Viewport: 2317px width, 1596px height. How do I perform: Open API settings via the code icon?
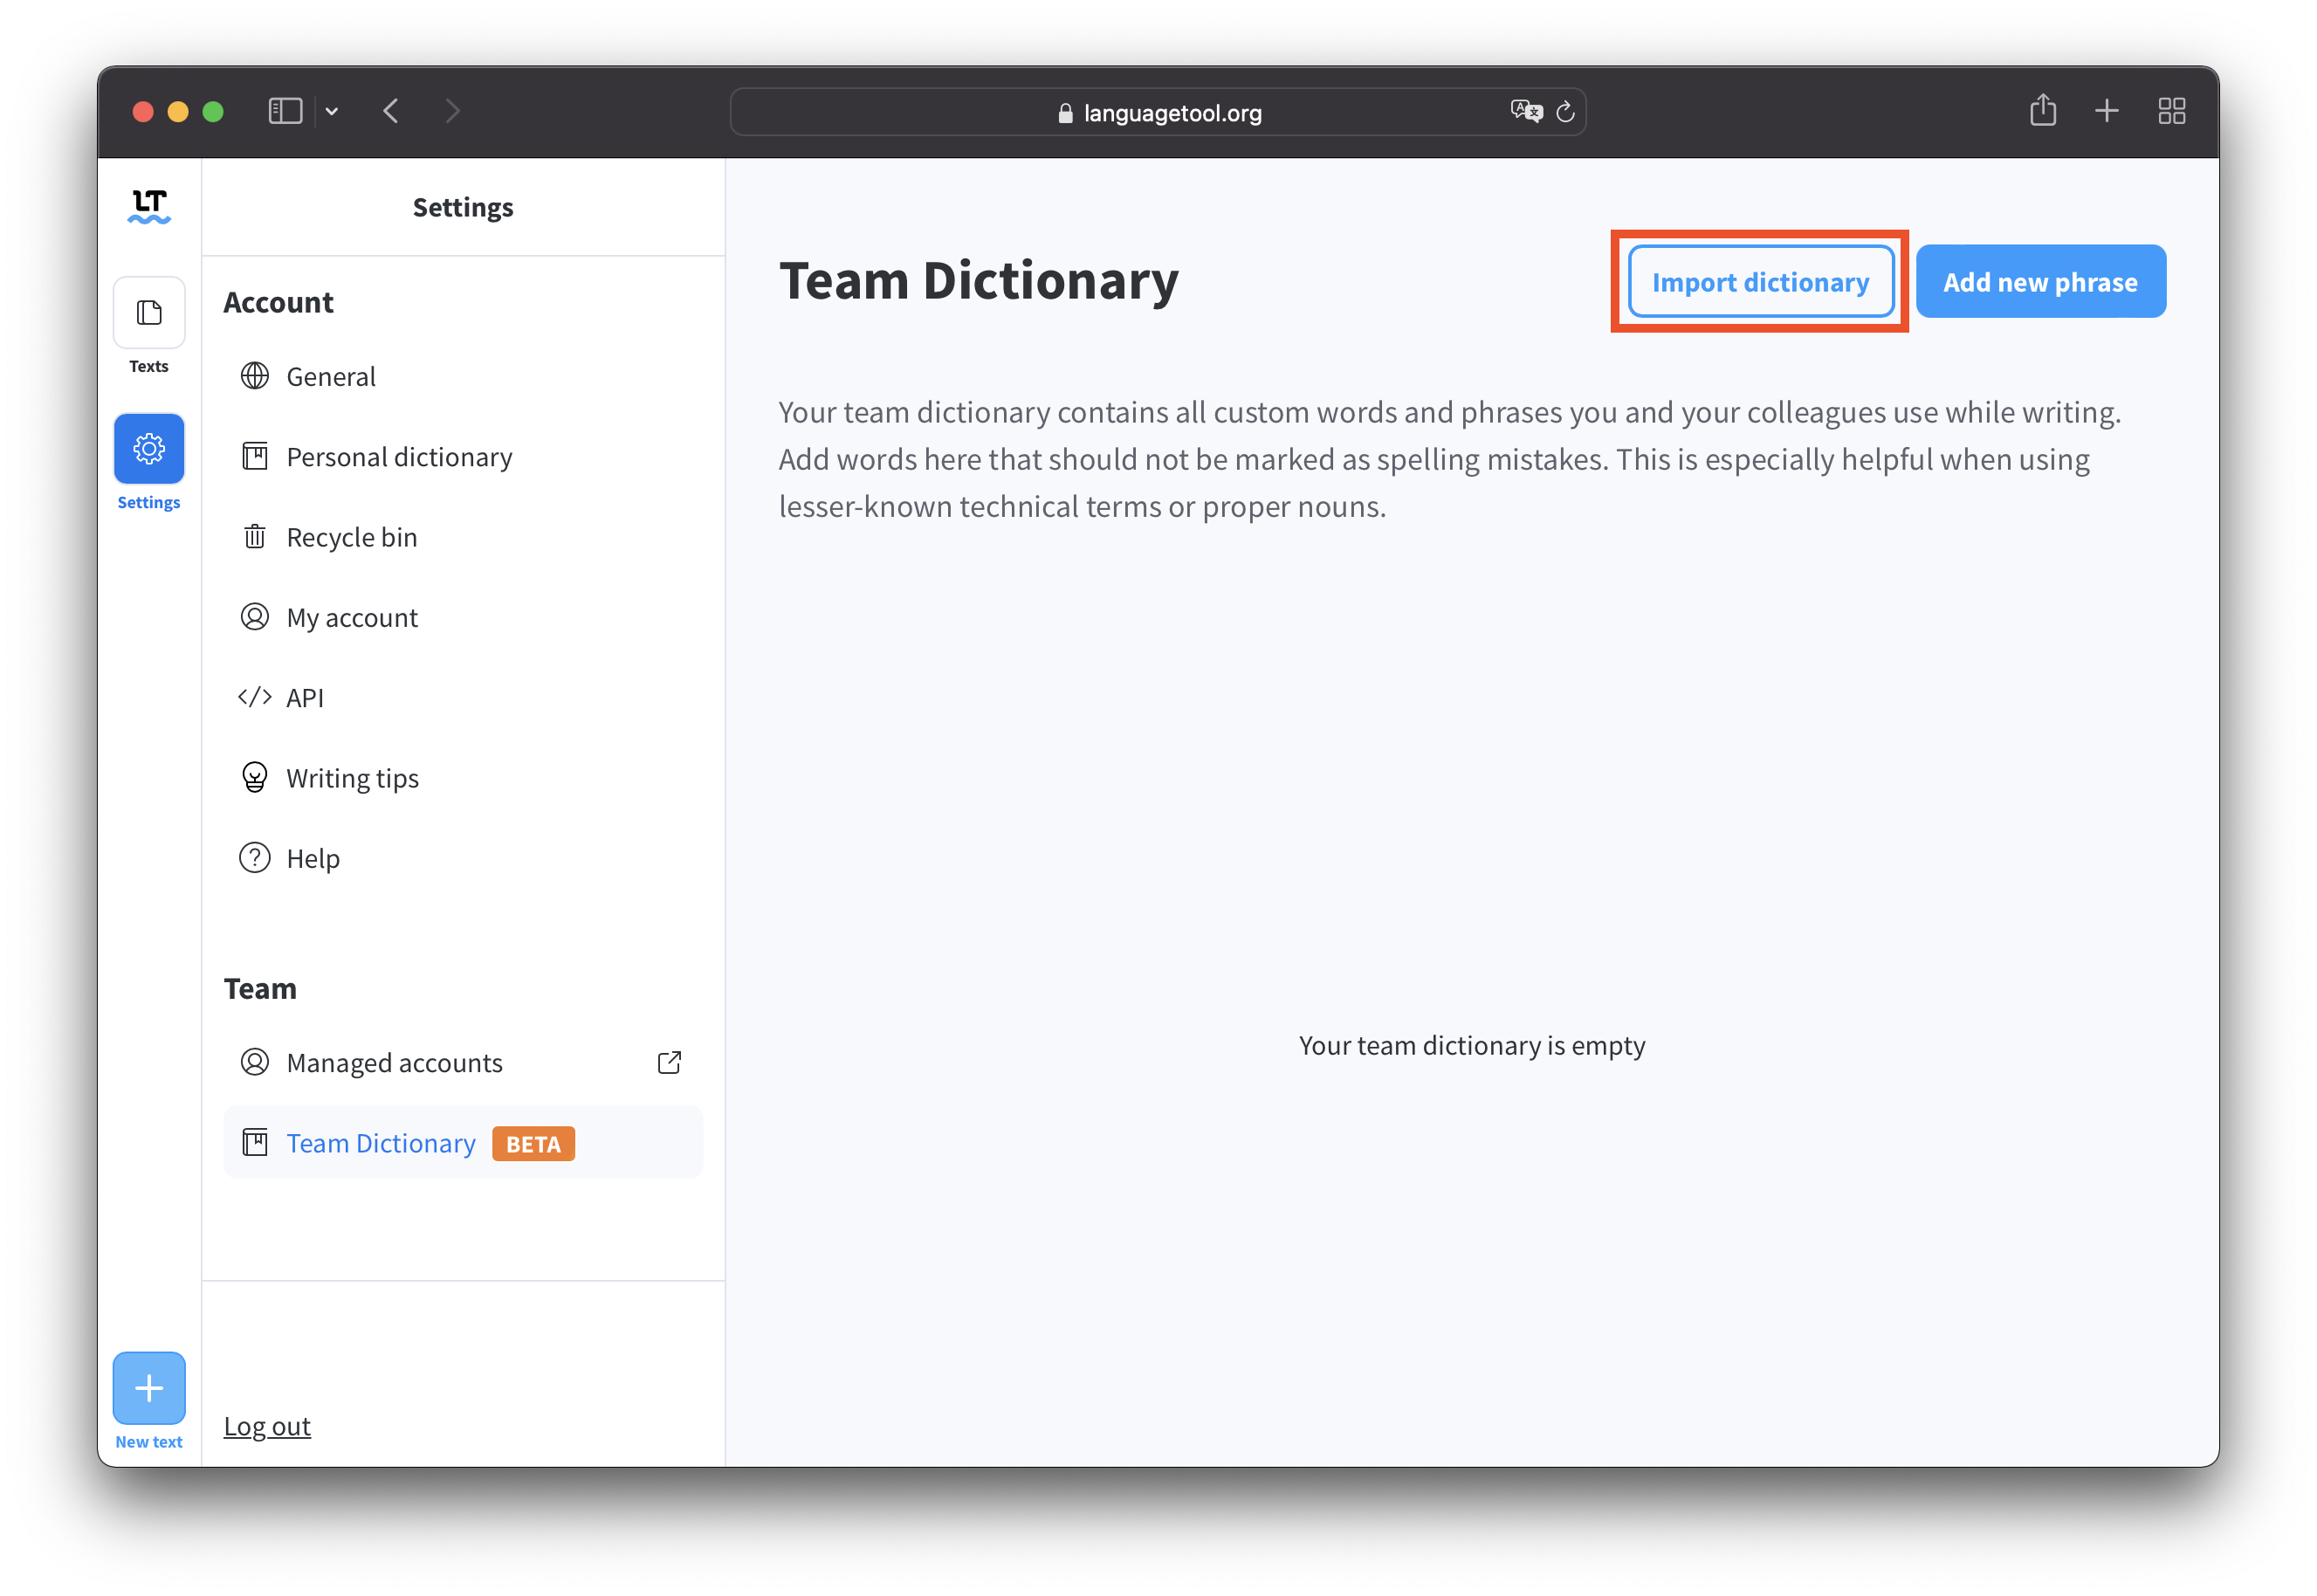point(254,697)
